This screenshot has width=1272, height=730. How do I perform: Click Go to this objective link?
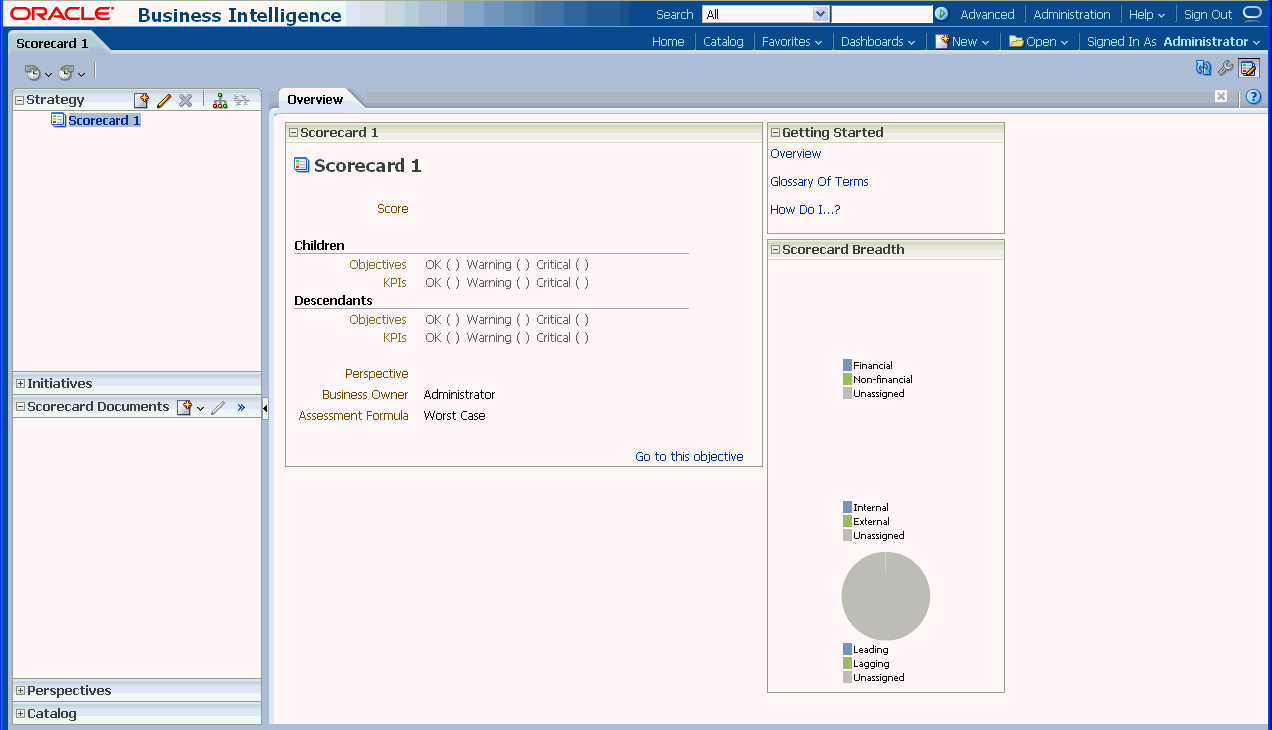tap(689, 457)
